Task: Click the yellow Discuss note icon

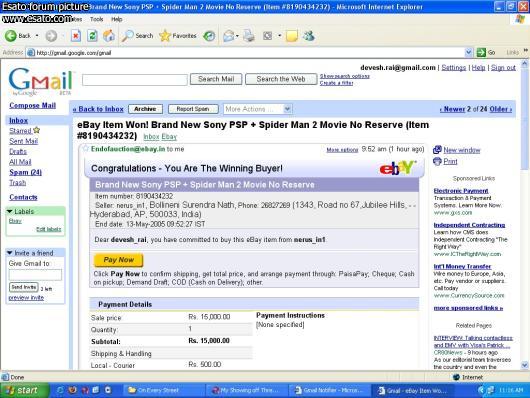Action: [292, 36]
